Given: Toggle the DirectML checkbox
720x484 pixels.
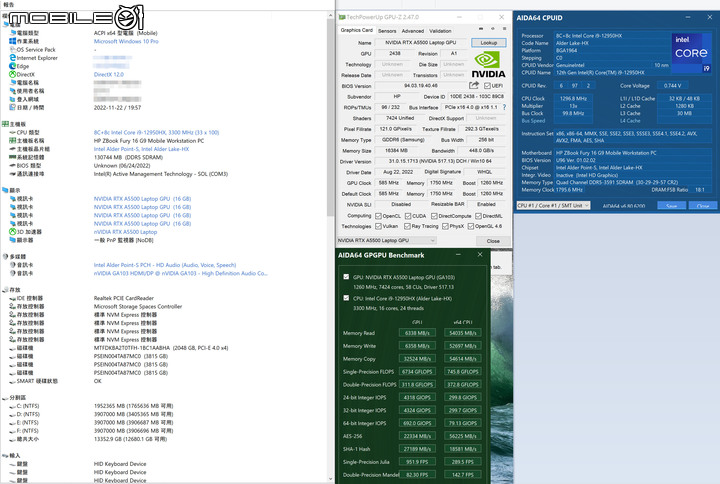Looking at the screenshot, I should 478,216.
